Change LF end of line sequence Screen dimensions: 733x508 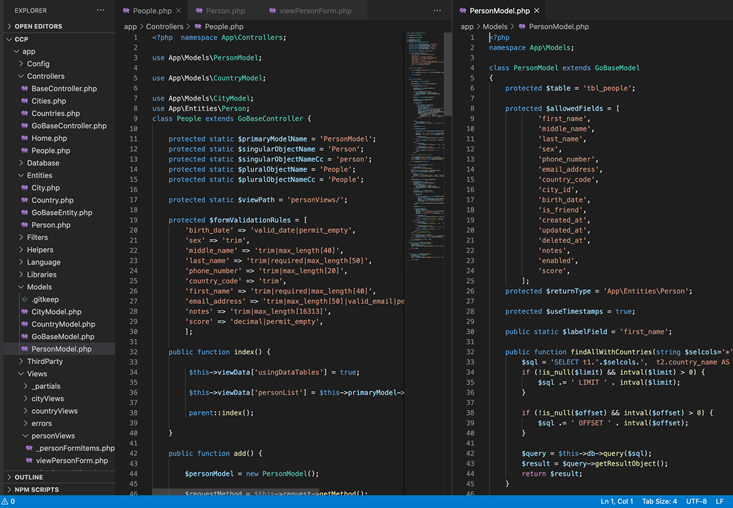tap(719, 501)
